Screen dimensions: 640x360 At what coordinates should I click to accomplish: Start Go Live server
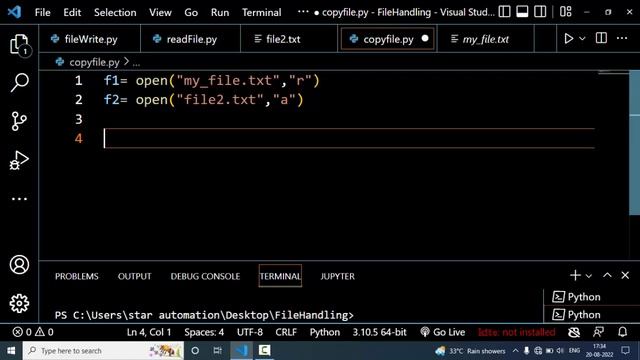(x=442, y=332)
